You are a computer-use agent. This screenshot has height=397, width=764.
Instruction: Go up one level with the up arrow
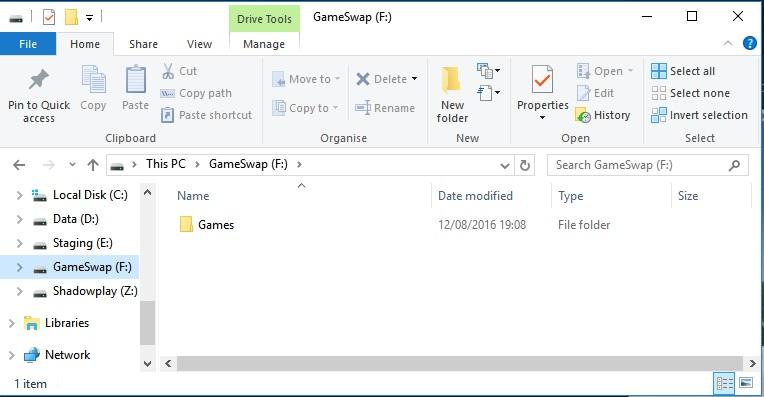(x=93, y=165)
